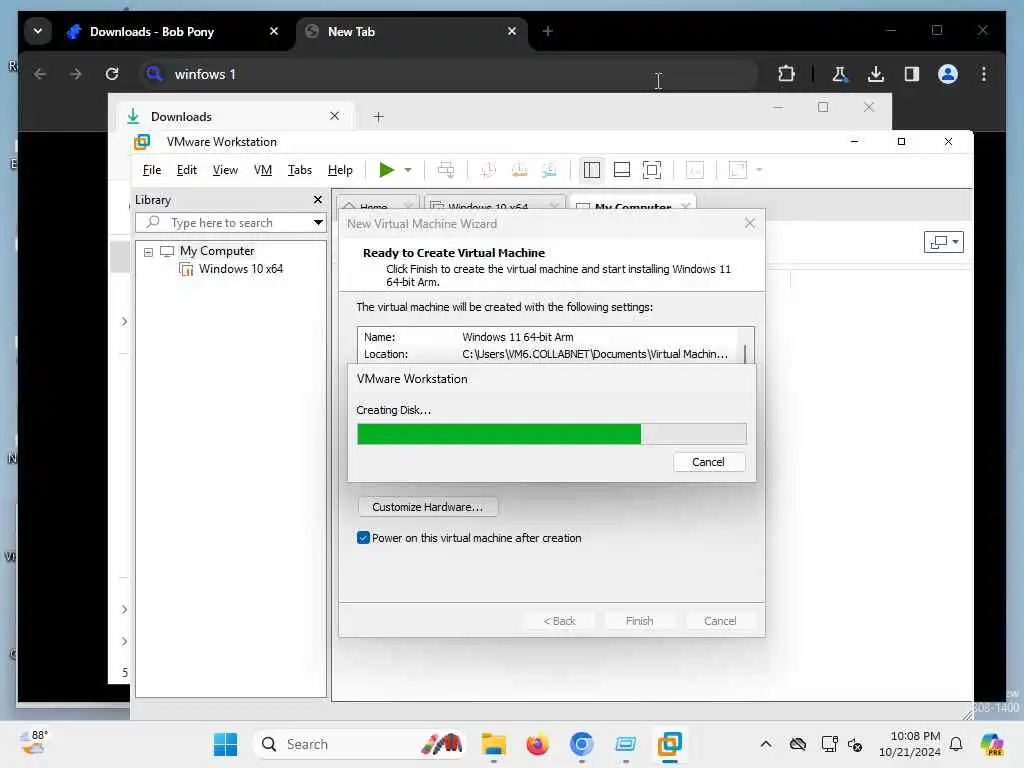Viewport: 1024px width, 768px height.
Task: Select Windows 10 x64 virtual machine
Action: click(x=241, y=268)
